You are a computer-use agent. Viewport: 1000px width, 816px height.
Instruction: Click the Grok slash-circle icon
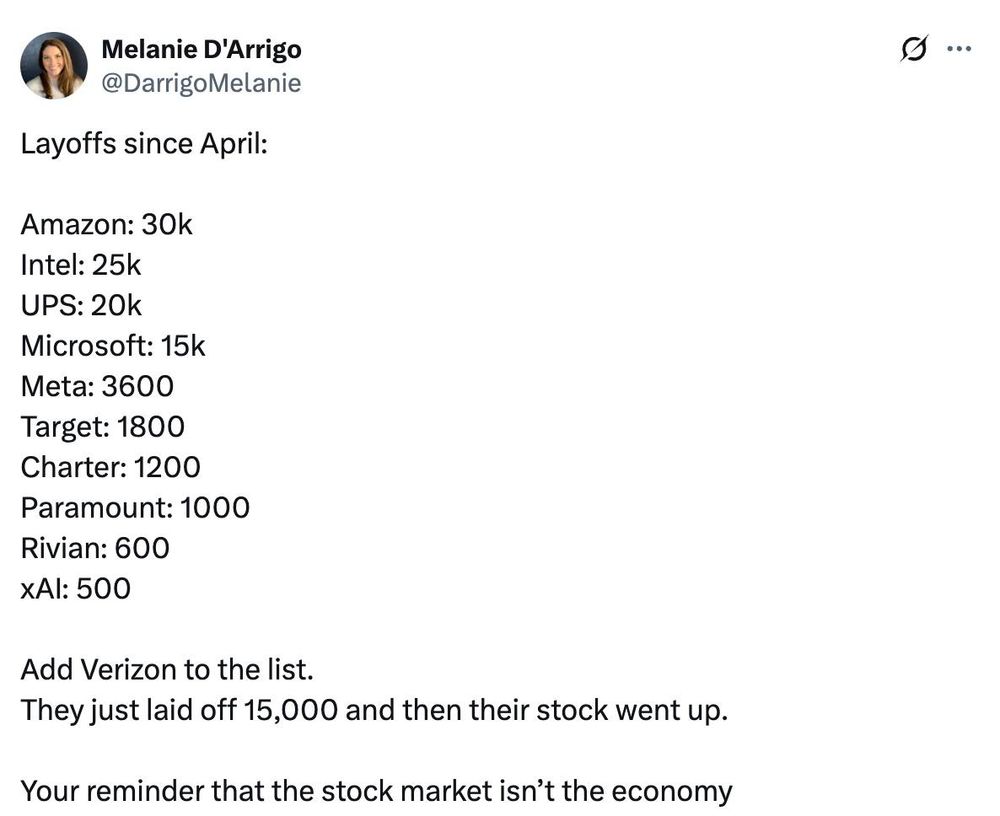(914, 48)
